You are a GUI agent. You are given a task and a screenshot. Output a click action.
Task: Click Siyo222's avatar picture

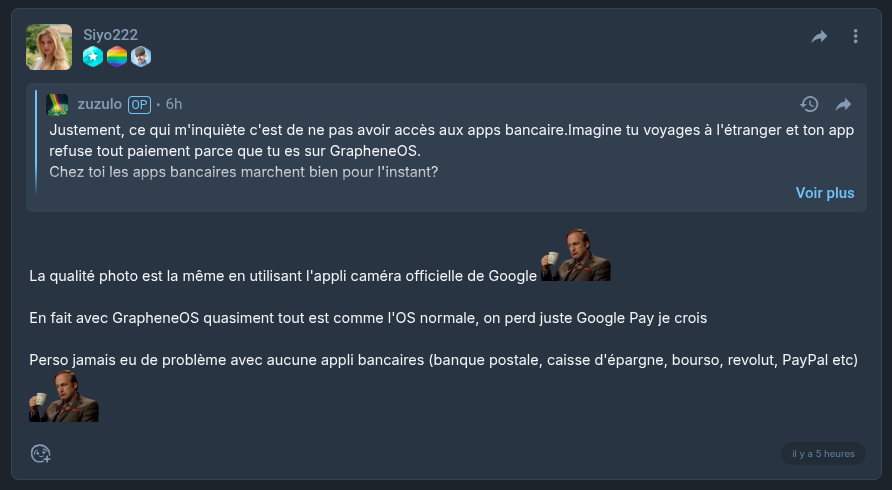(x=49, y=47)
